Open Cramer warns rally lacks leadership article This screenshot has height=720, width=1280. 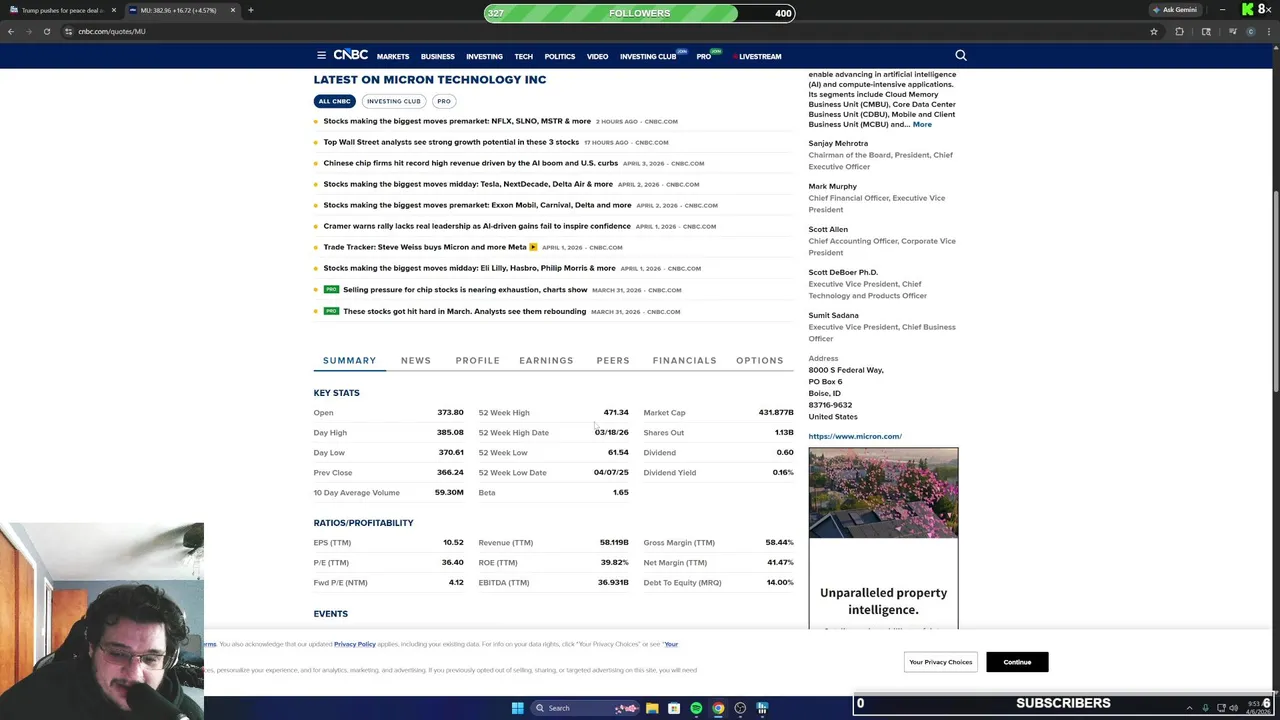click(x=477, y=226)
